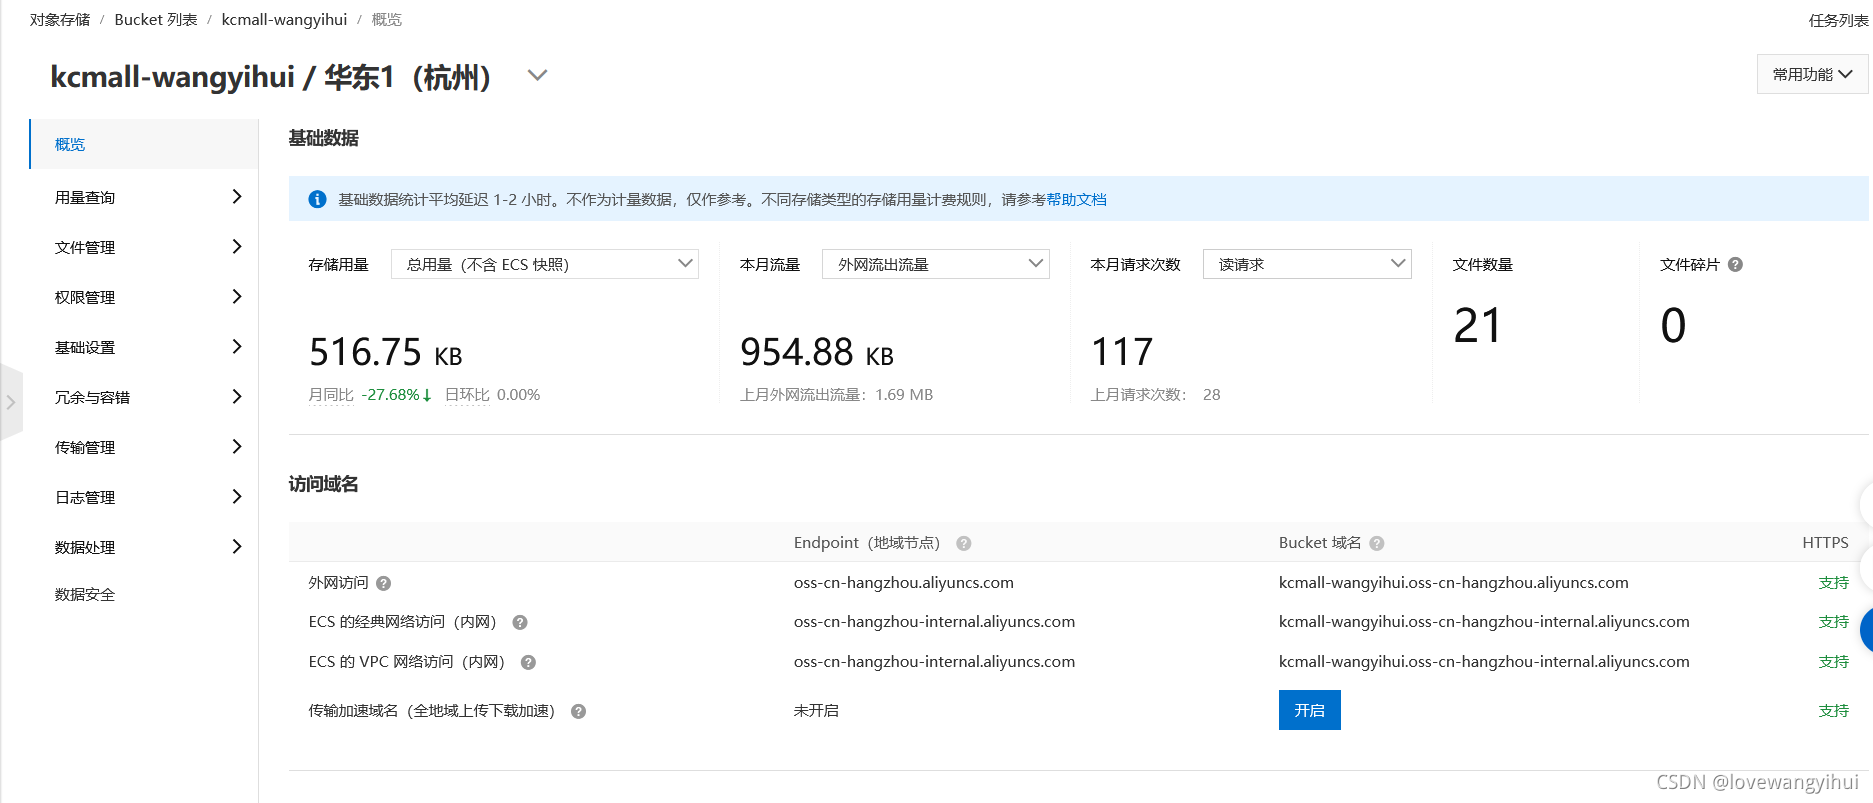Viewport: 1873px width, 803px height.
Task: Click the help icon beside ECS 的经典网络访问（内网）
Action: (519, 622)
